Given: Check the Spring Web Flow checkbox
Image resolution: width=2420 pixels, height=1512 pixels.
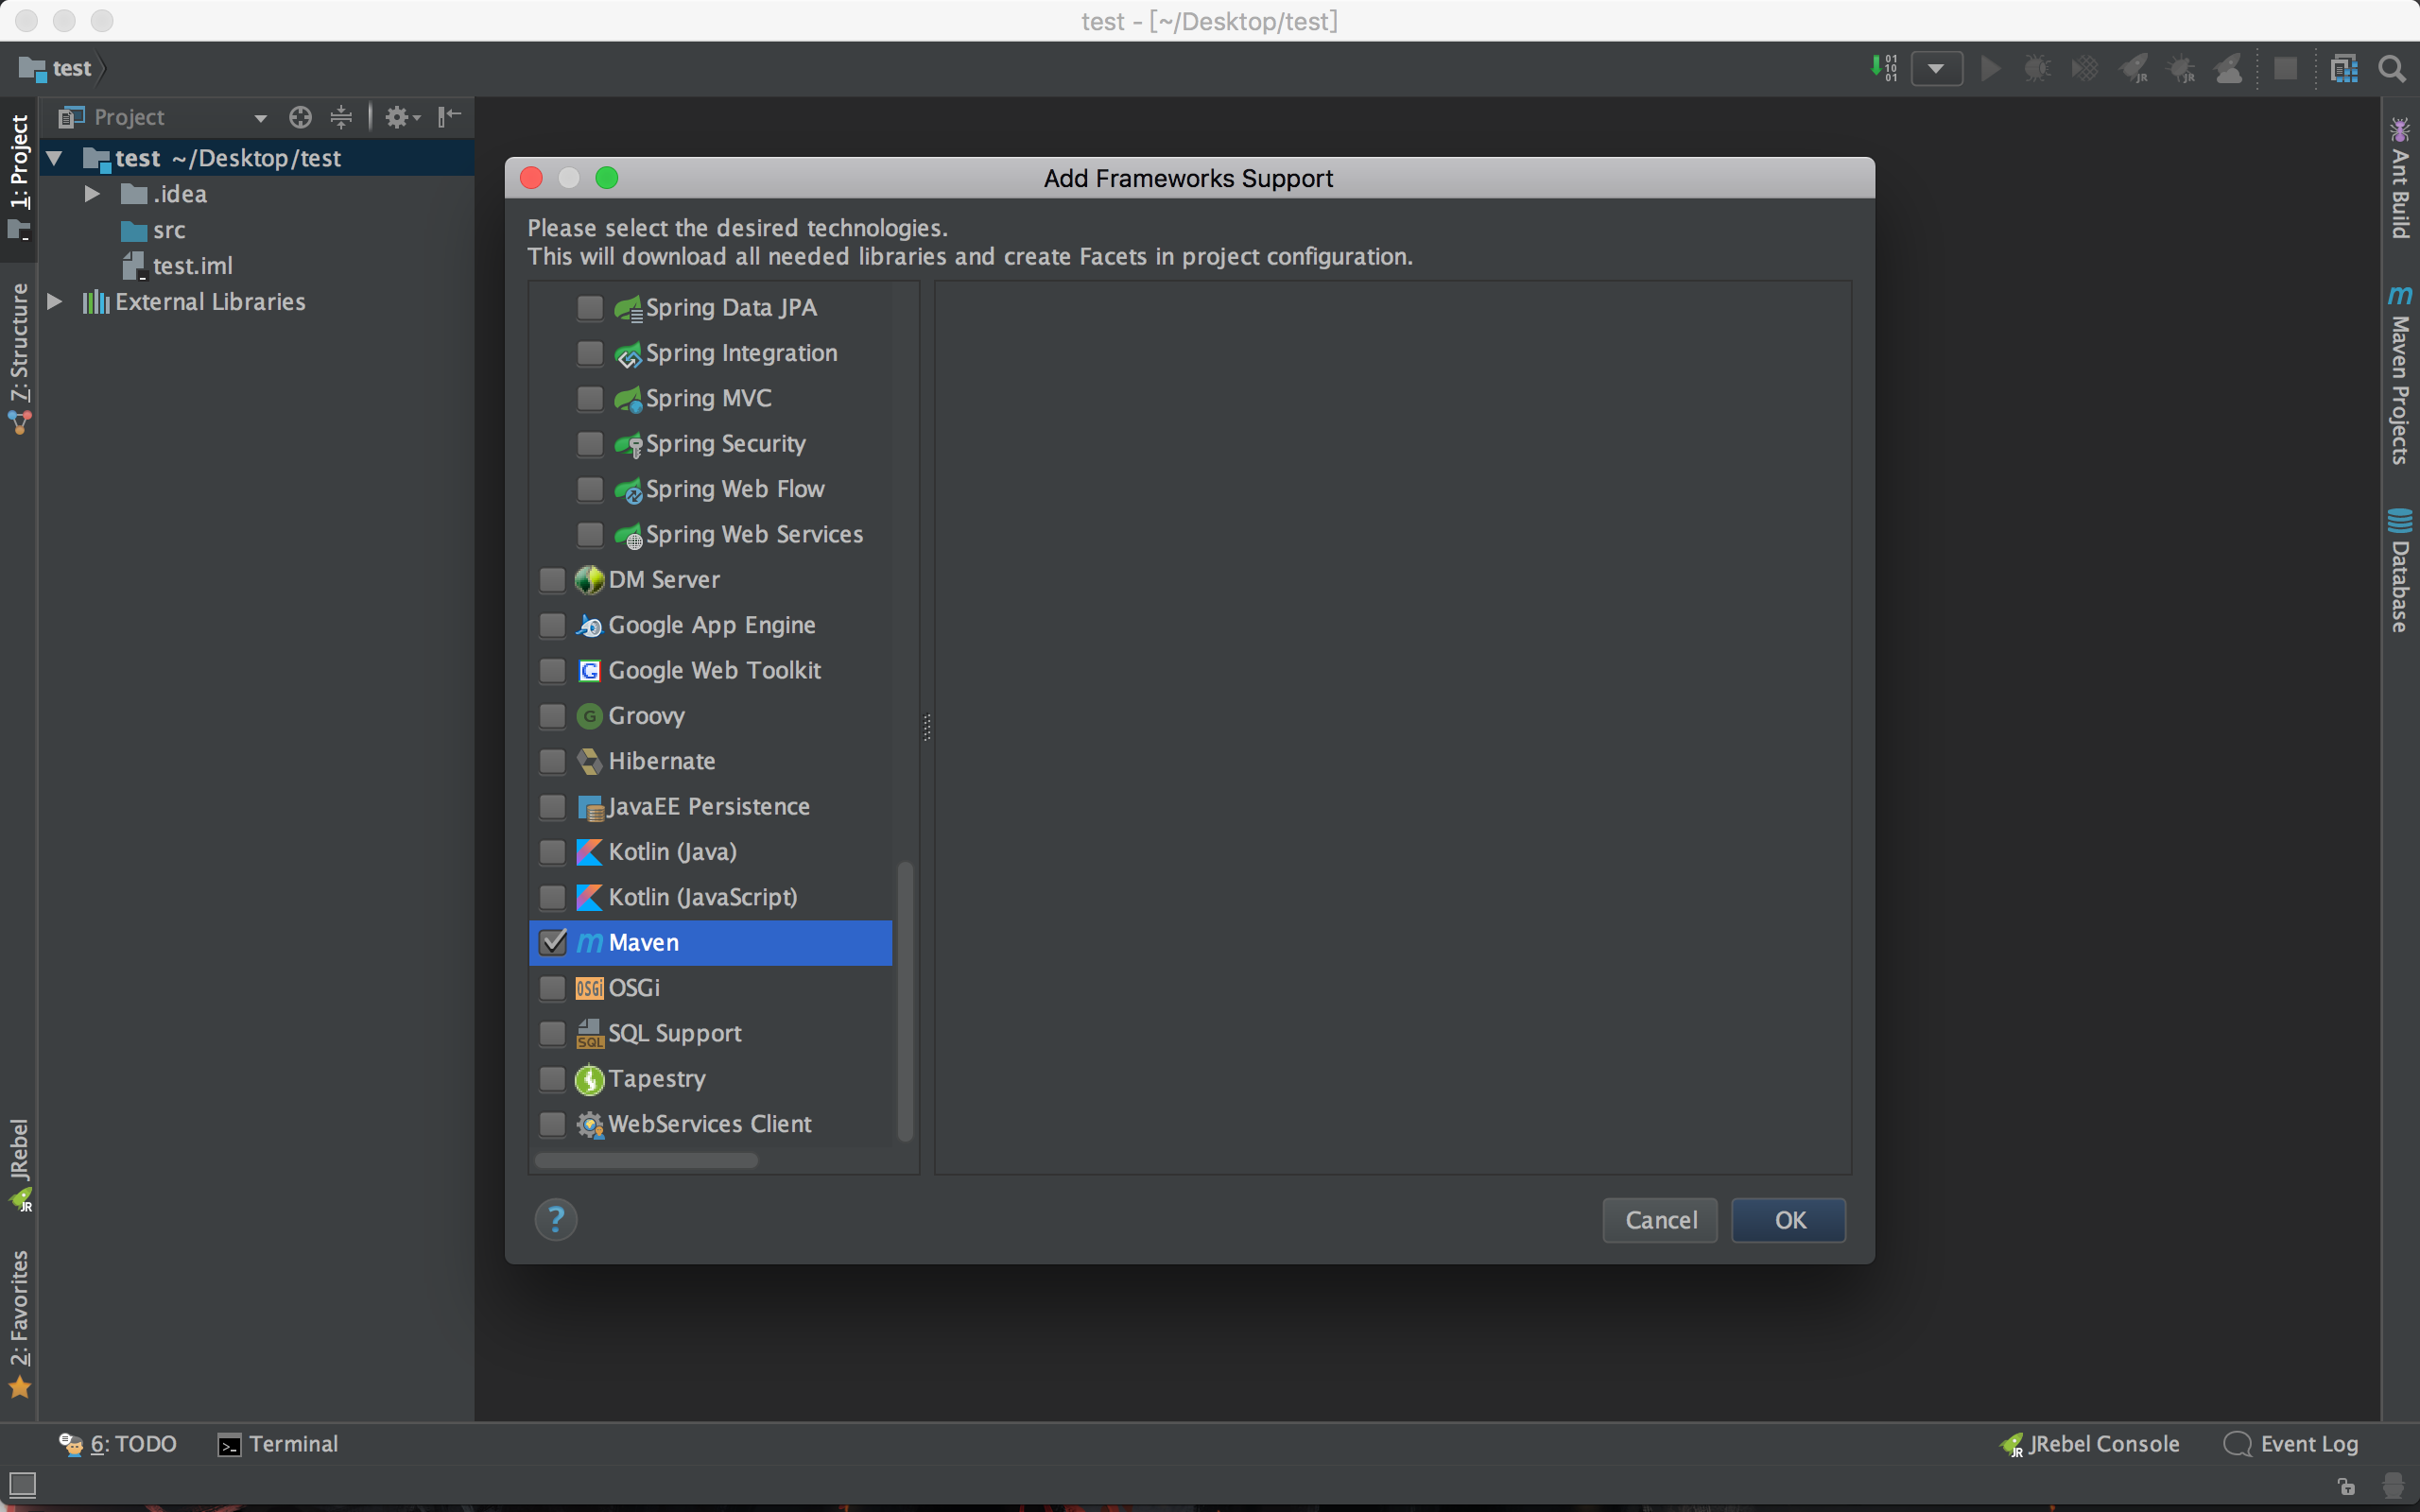Looking at the screenshot, I should (590, 489).
